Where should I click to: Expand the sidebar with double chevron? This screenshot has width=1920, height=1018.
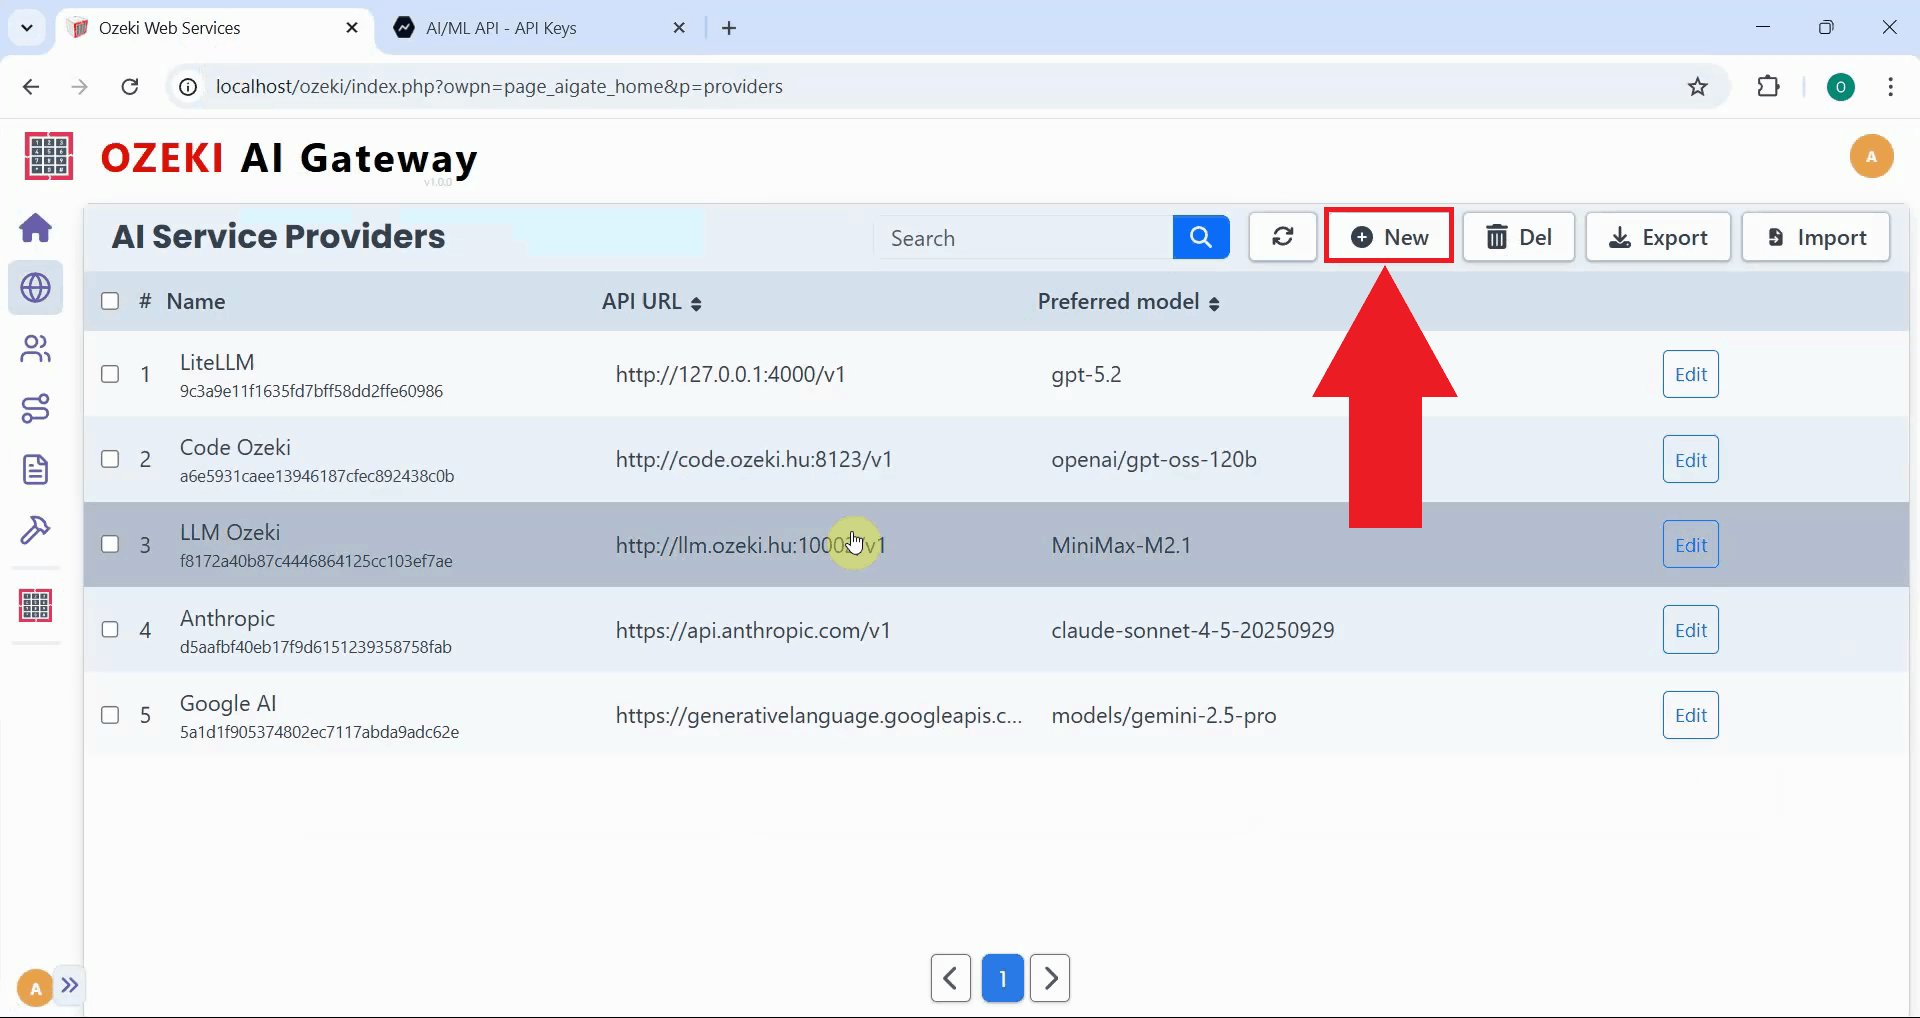(x=70, y=985)
